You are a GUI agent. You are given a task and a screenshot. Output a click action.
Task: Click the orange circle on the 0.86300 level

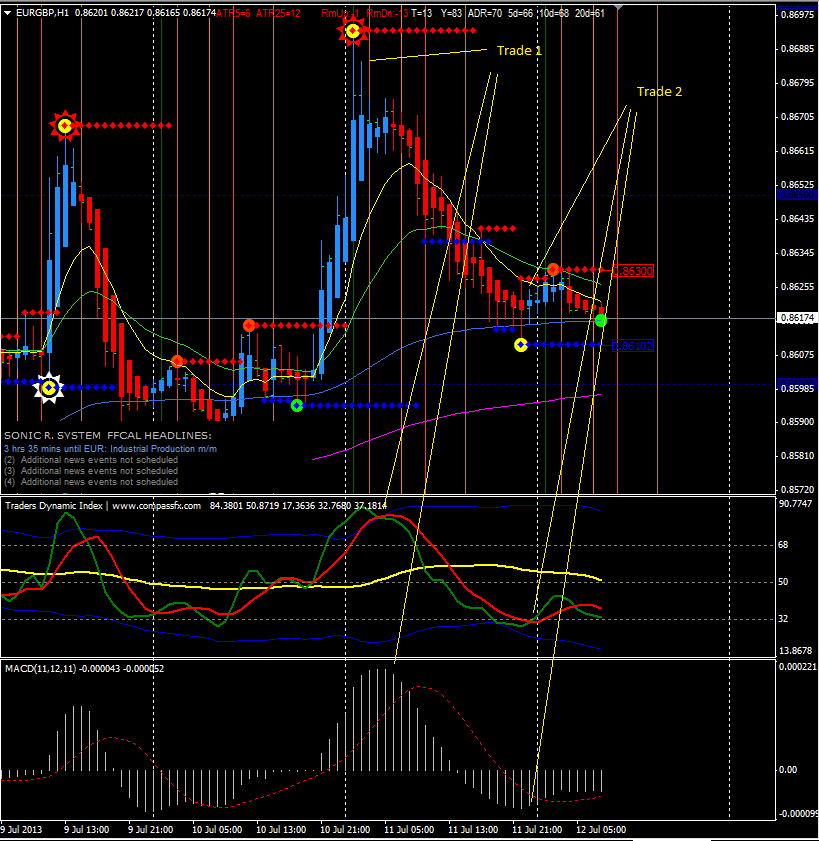click(x=553, y=269)
